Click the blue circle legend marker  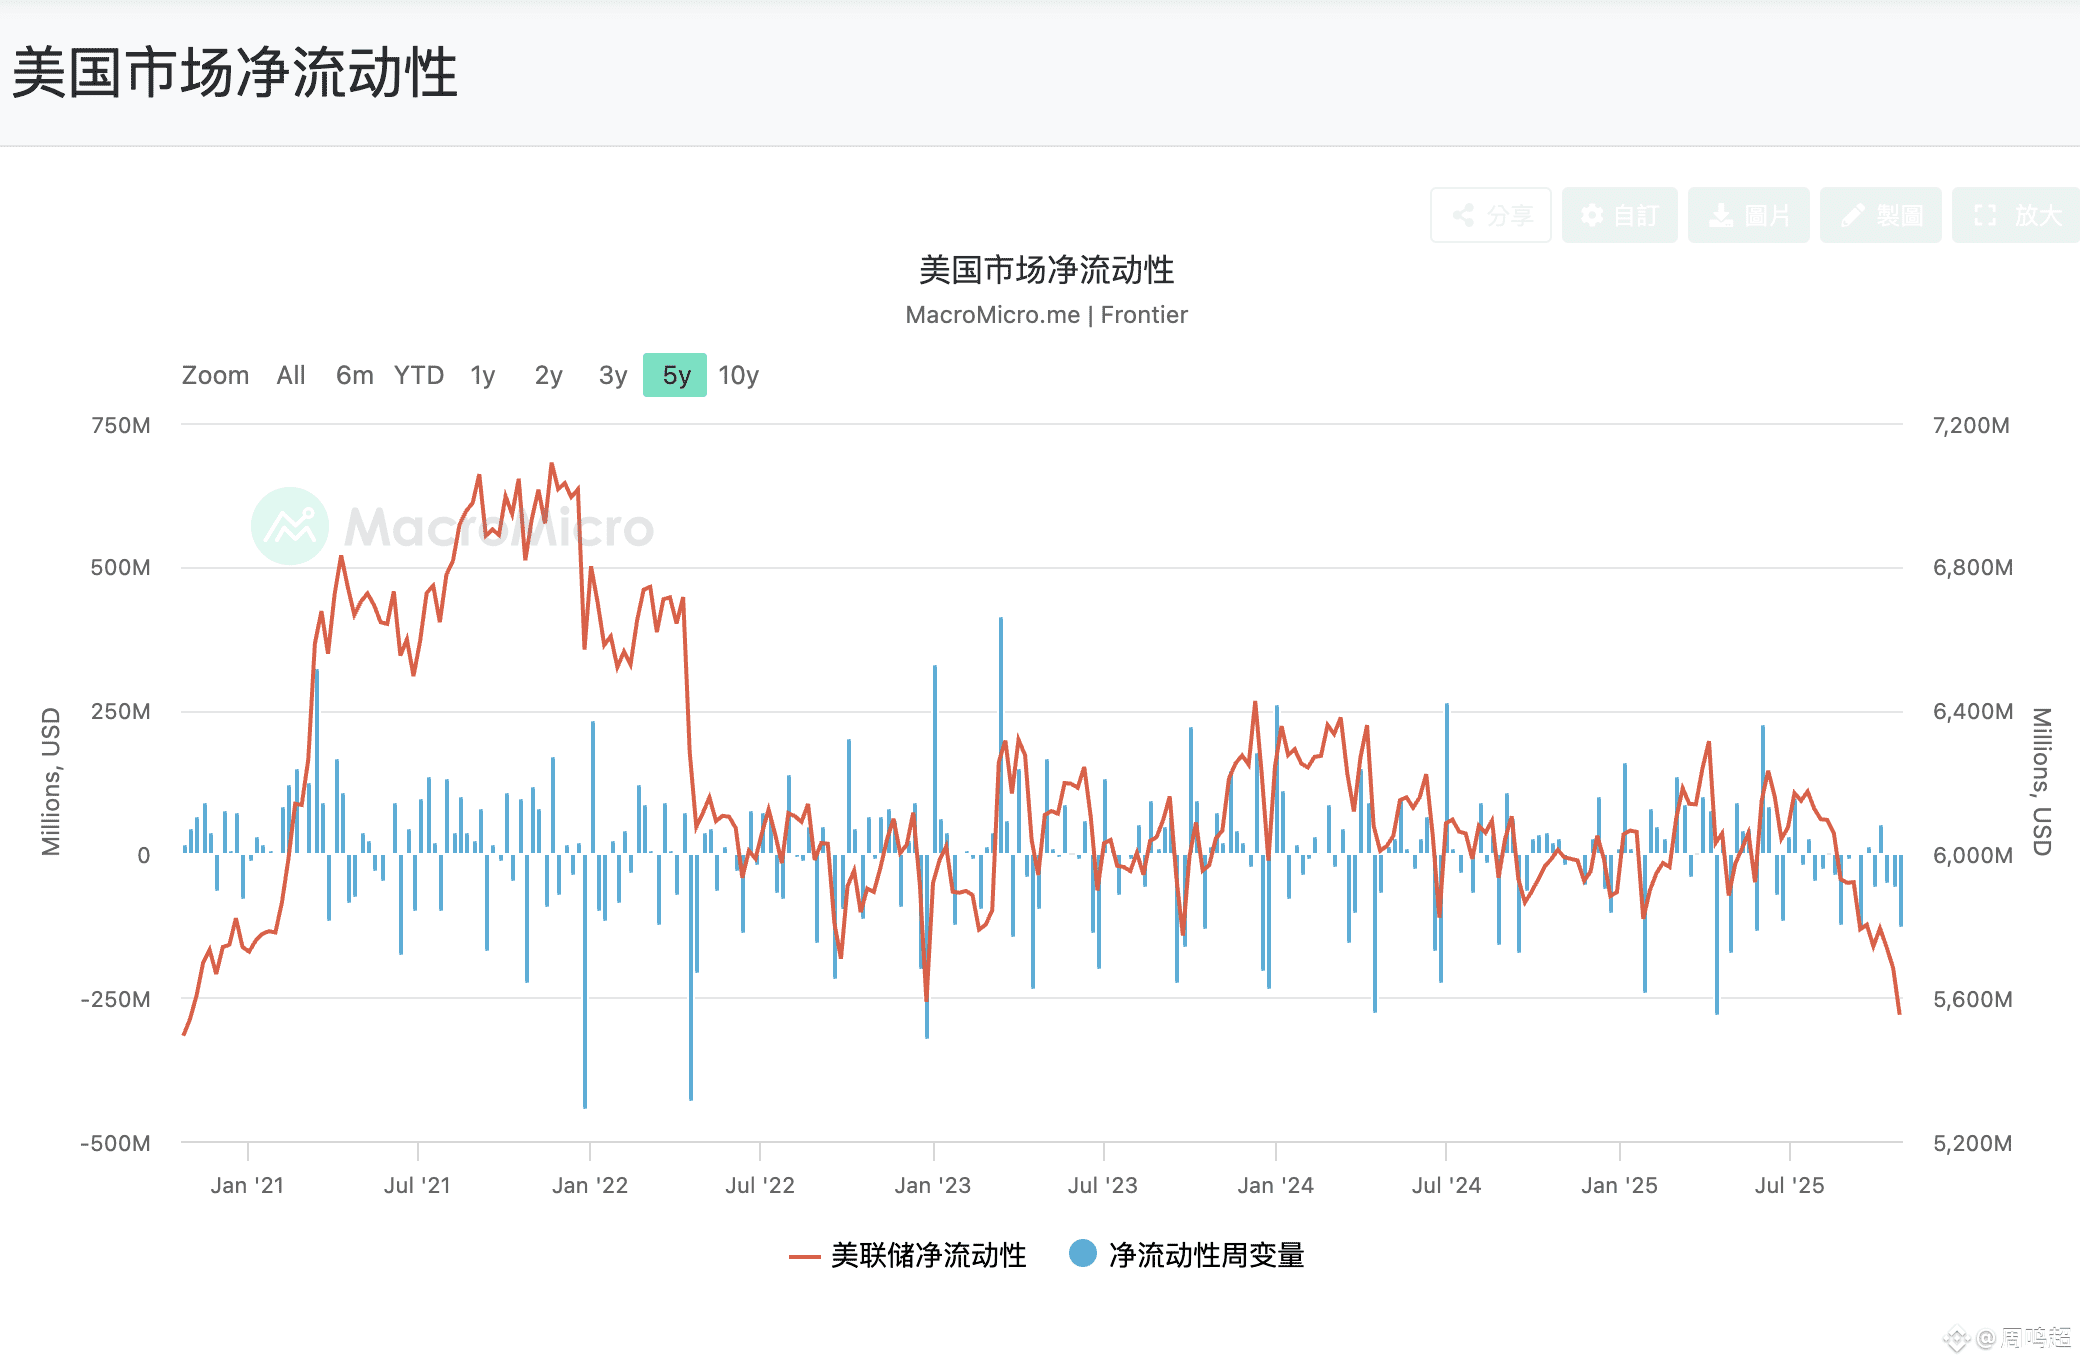[x=1082, y=1253]
